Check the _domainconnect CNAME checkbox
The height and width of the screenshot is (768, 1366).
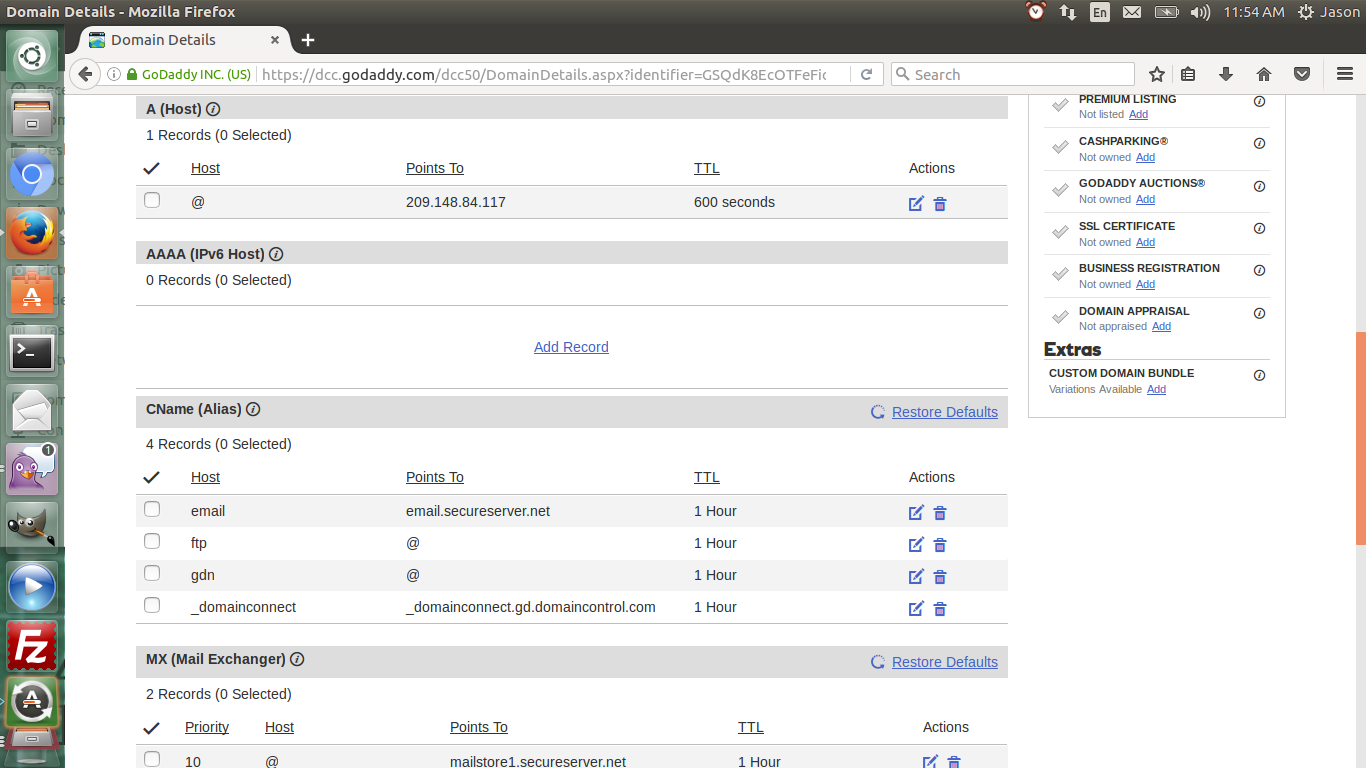(x=152, y=605)
